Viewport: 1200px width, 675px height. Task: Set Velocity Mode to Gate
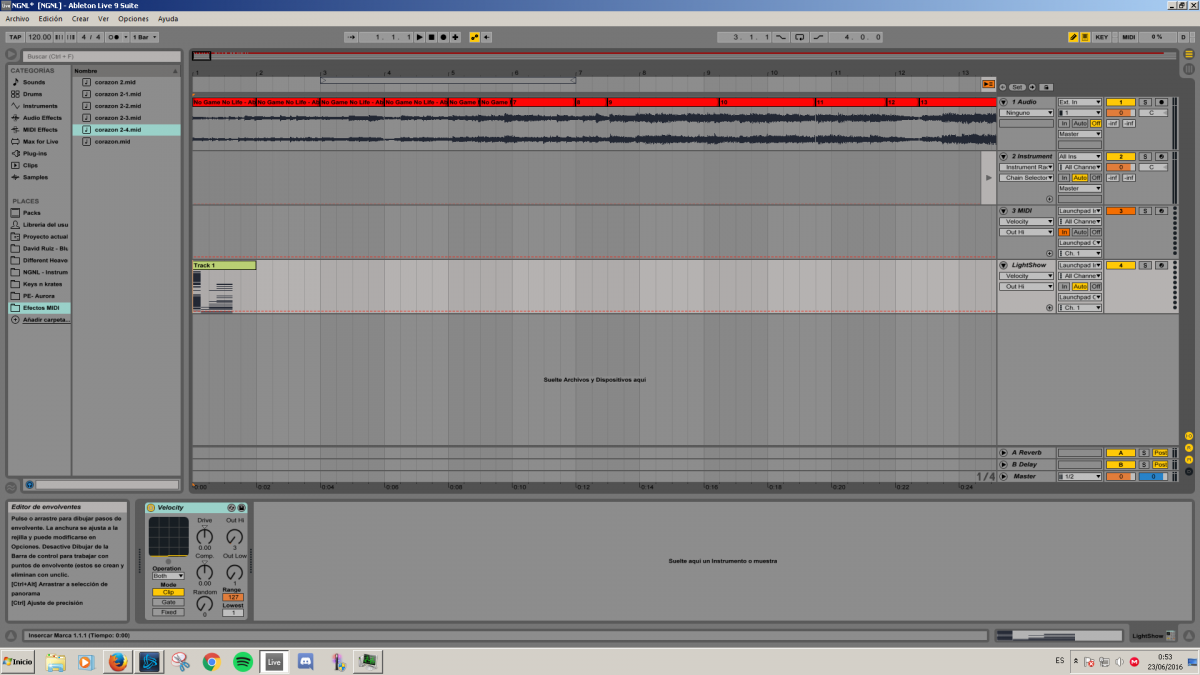[168, 602]
